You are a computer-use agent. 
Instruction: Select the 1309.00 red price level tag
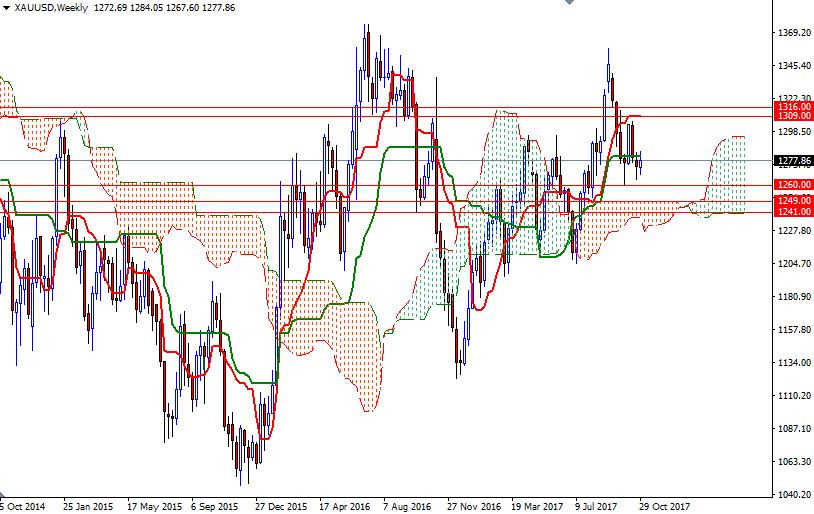click(793, 117)
